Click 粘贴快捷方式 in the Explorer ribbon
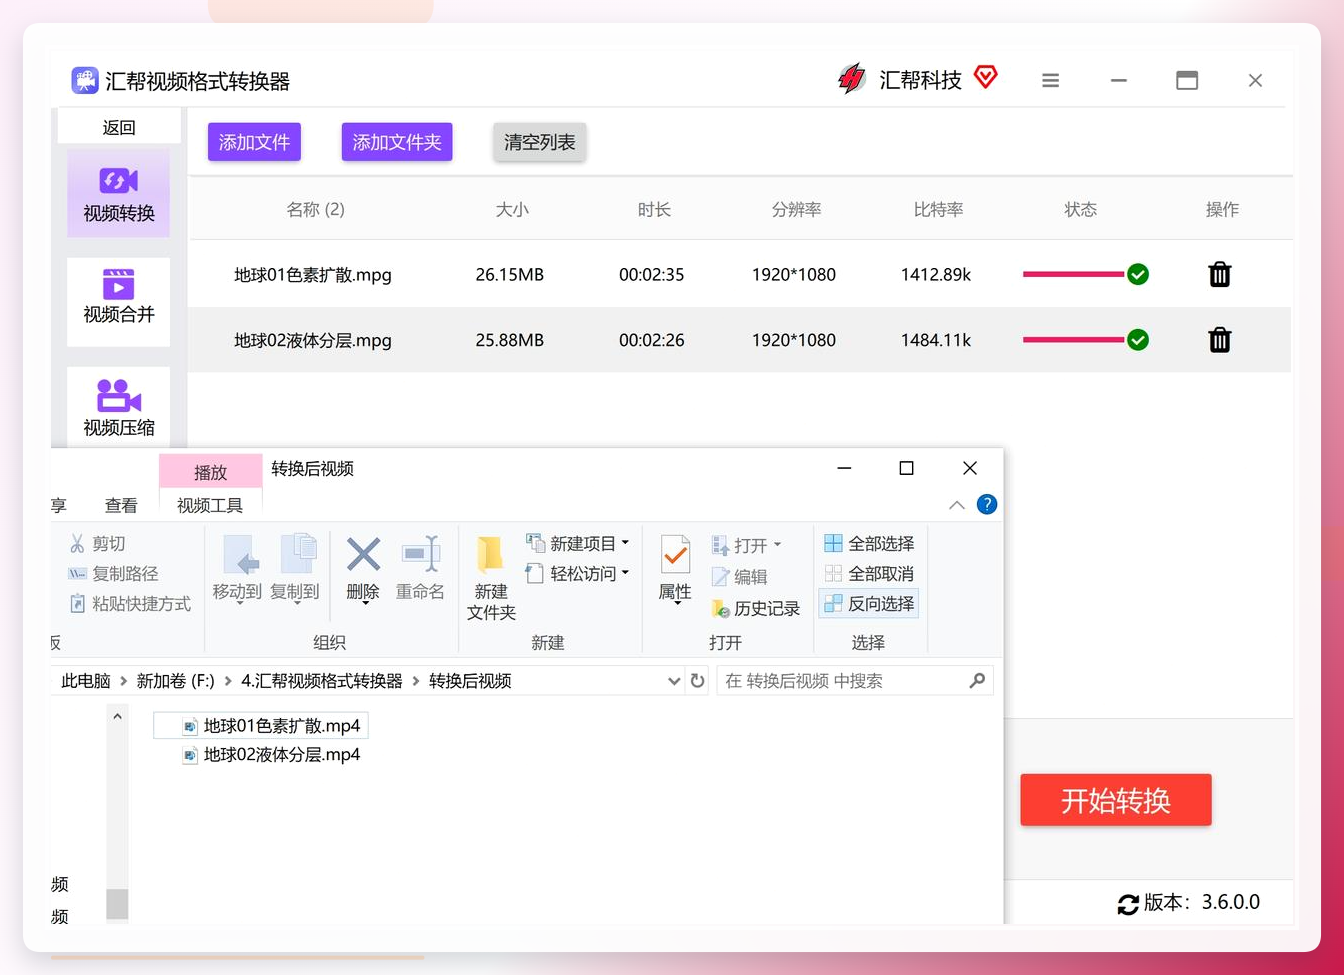The image size is (1344, 975). click(129, 603)
